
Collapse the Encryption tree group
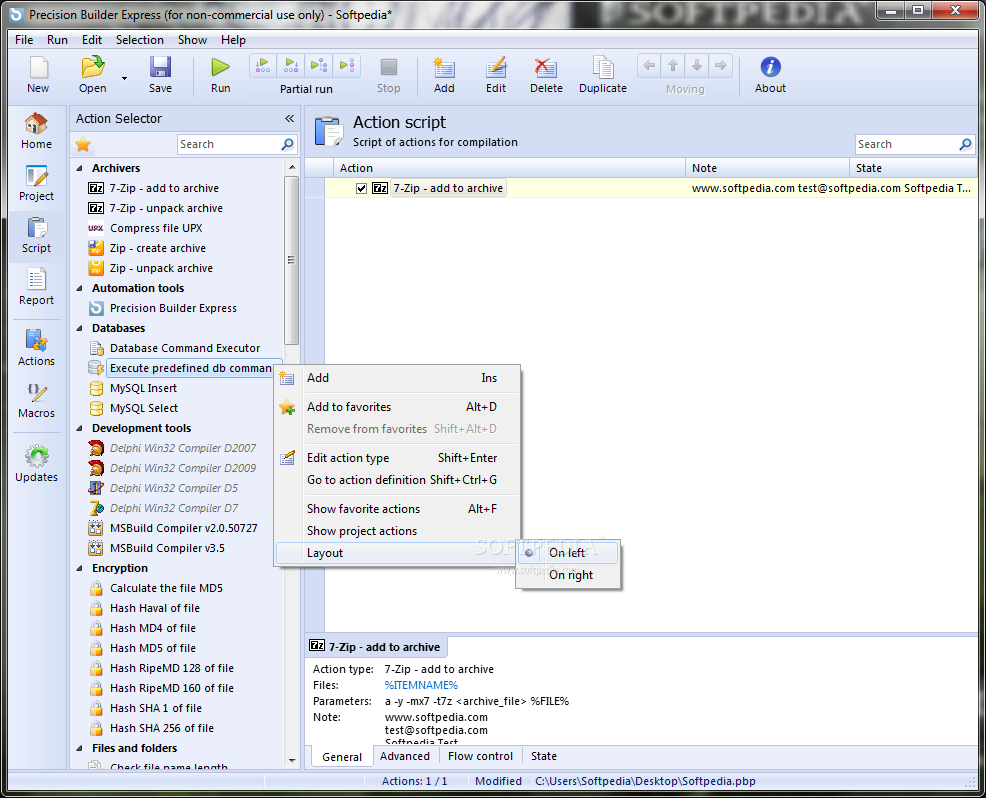[x=80, y=568]
